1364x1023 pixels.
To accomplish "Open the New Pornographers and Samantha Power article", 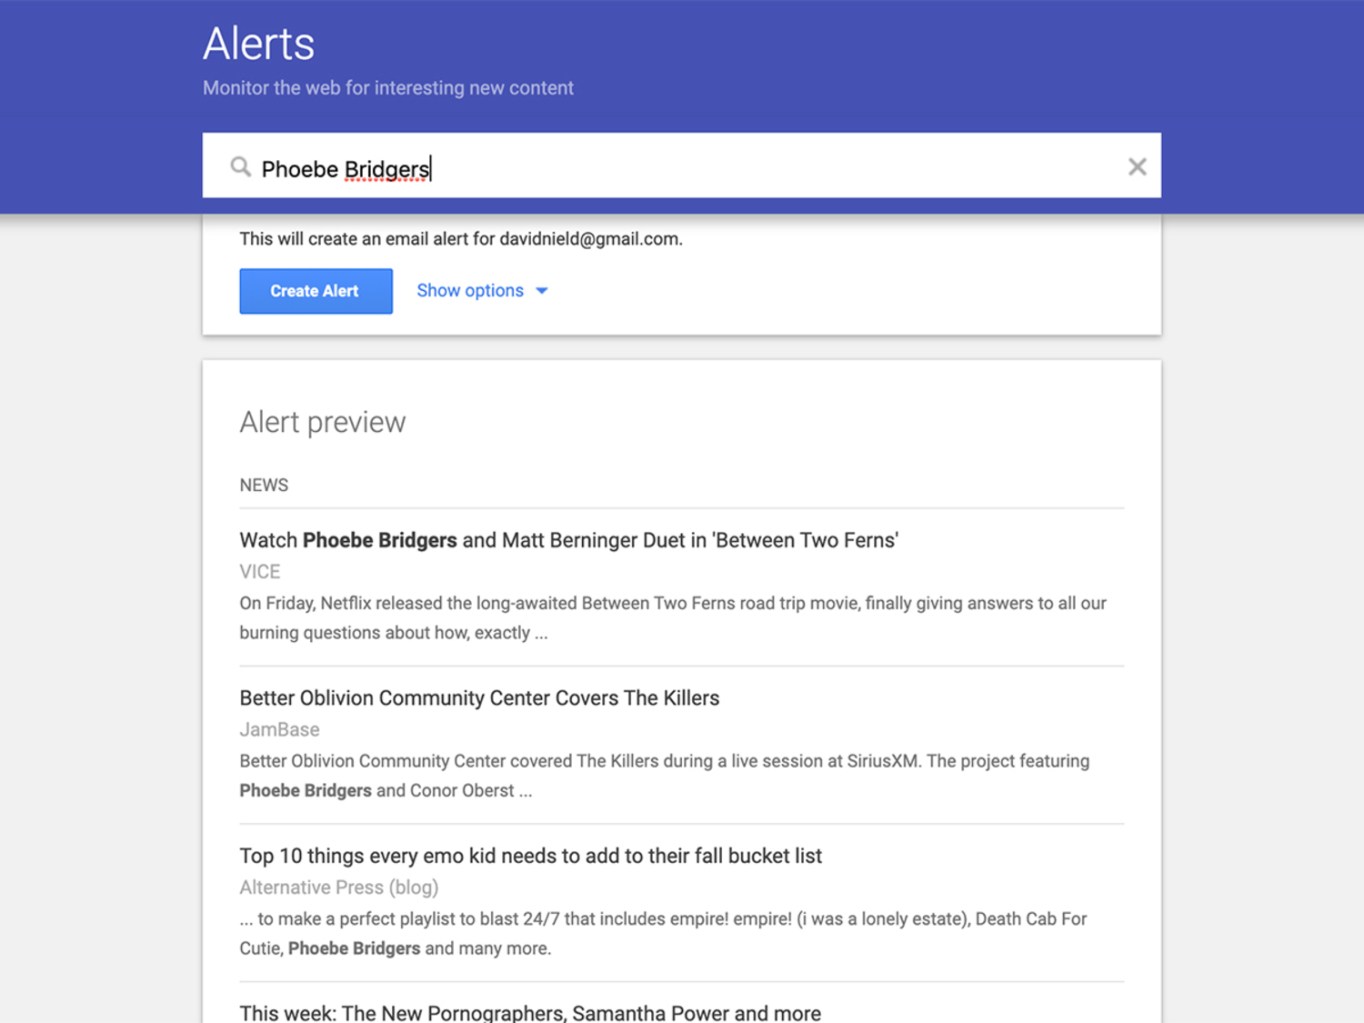I will [x=529, y=1012].
